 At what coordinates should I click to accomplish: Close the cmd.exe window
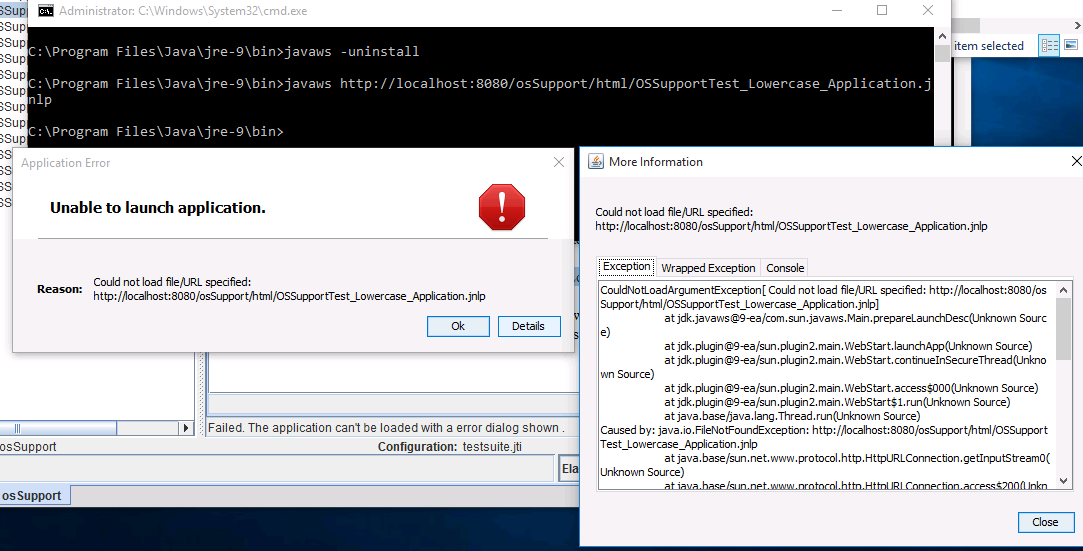pyautogui.click(x=928, y=10)
